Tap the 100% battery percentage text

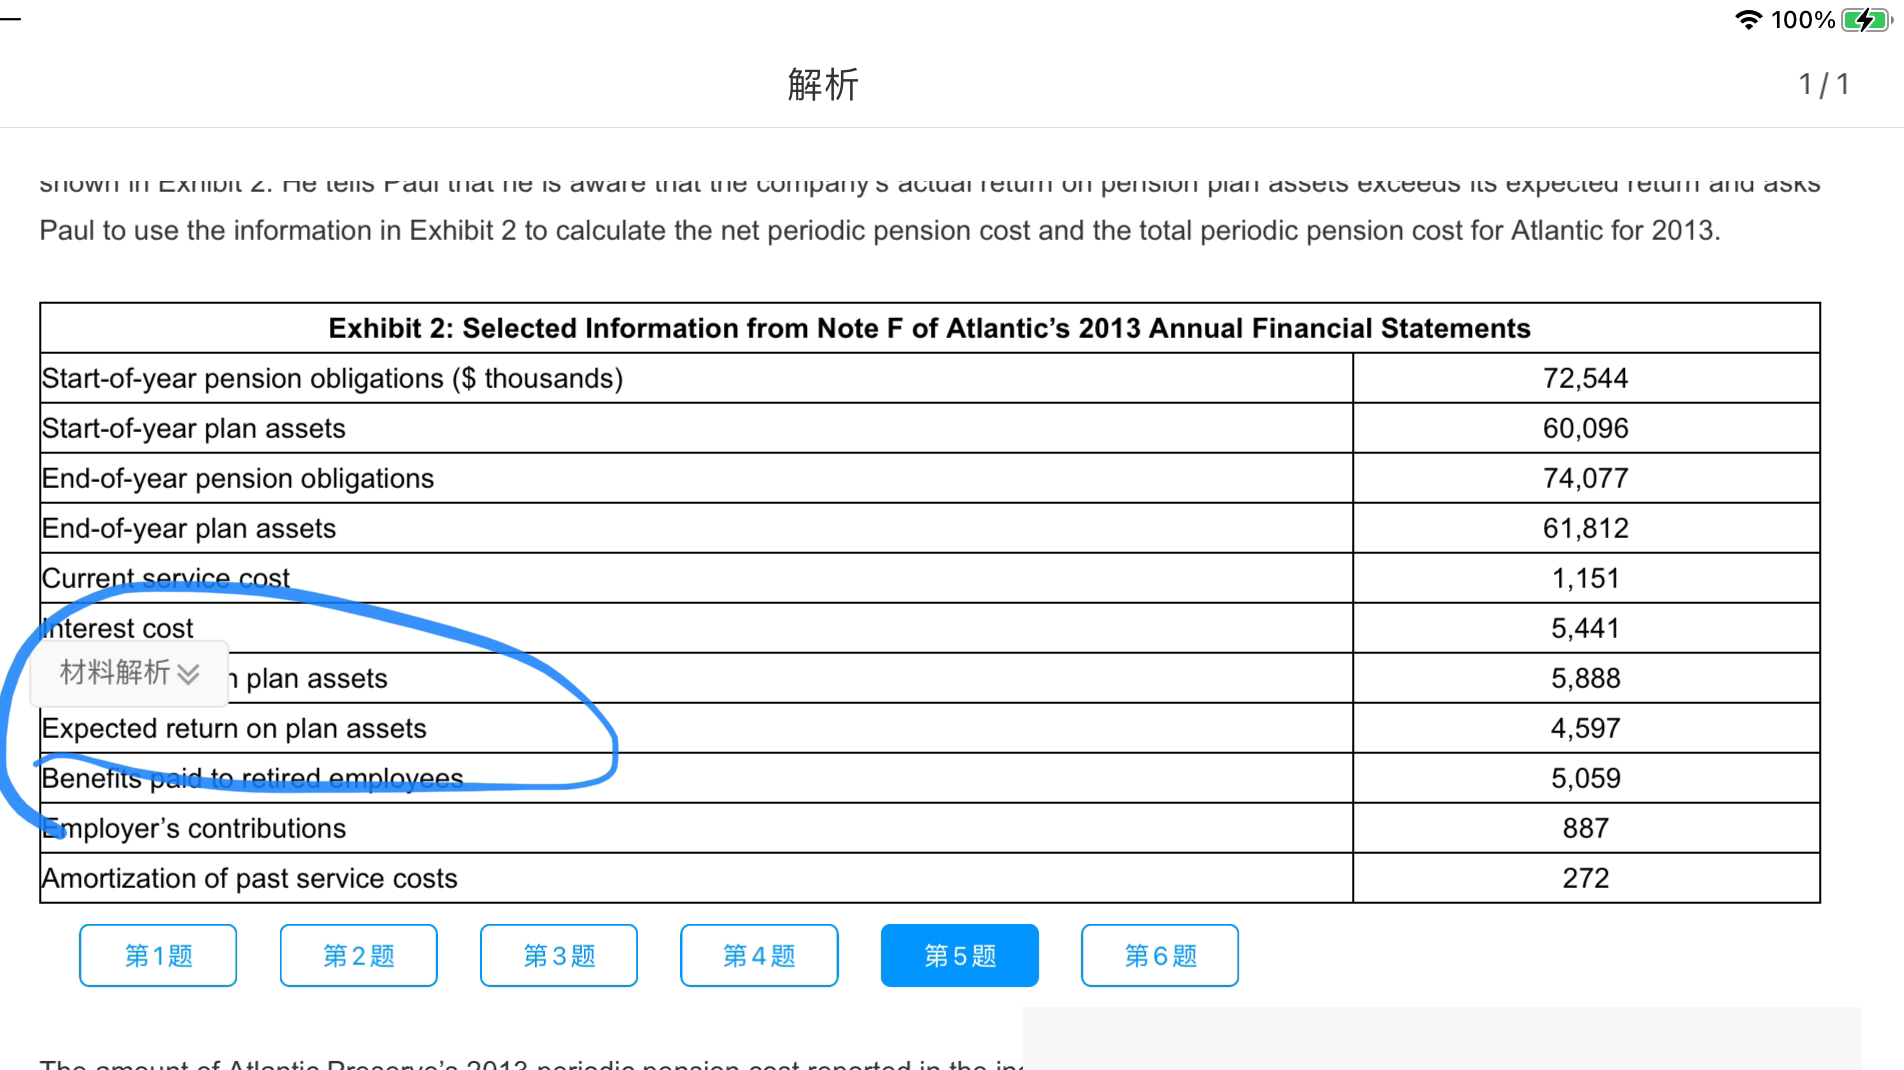coord(1802,20)
